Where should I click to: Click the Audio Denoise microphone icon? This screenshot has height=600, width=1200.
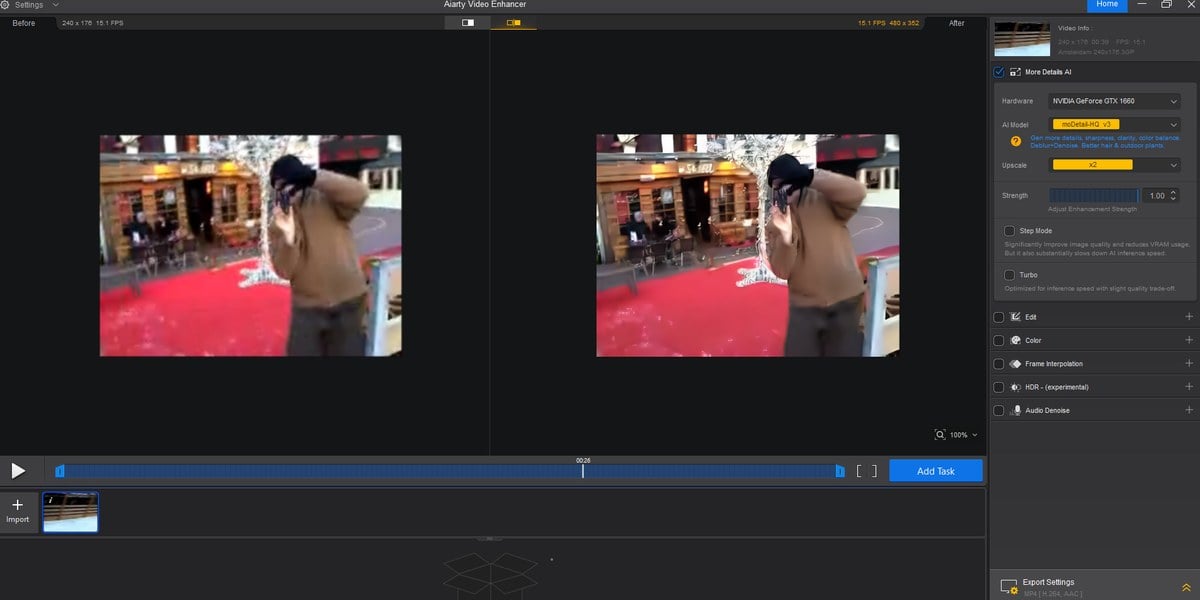pos(1016,410)
